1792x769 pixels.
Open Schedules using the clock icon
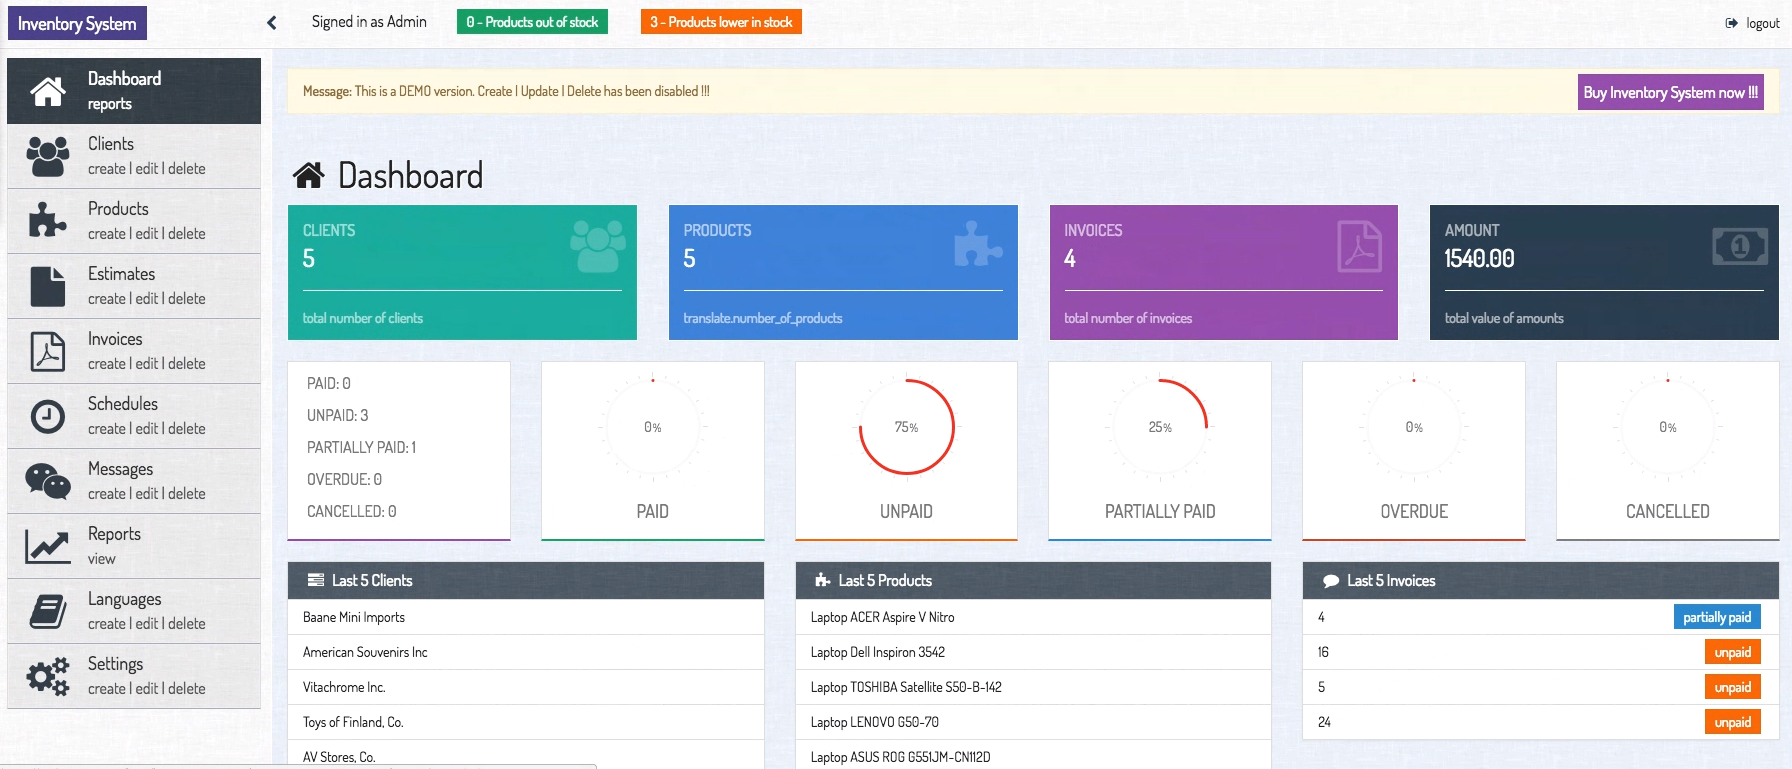[x=47, y=416]
